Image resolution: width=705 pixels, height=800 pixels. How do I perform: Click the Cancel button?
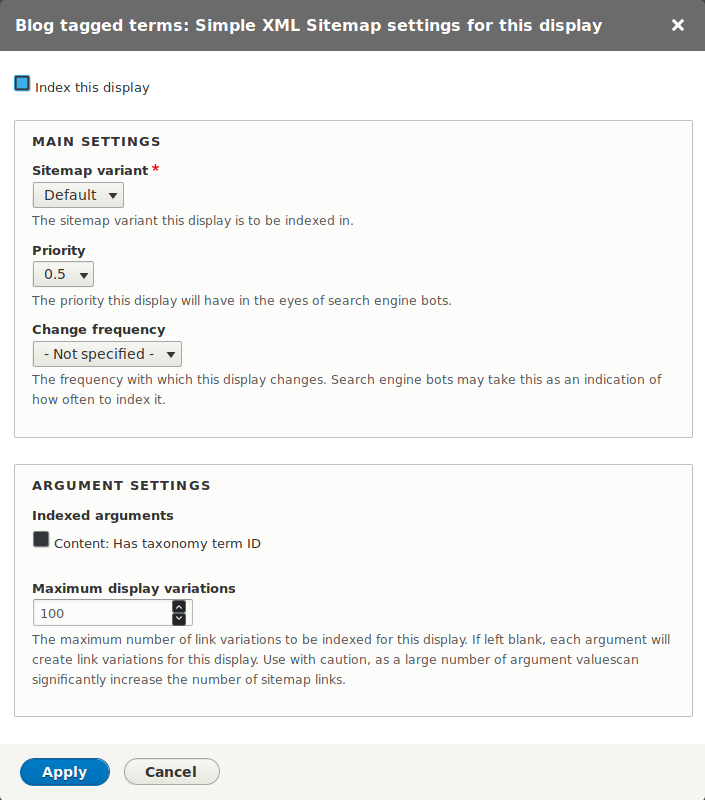pos(171,771)
